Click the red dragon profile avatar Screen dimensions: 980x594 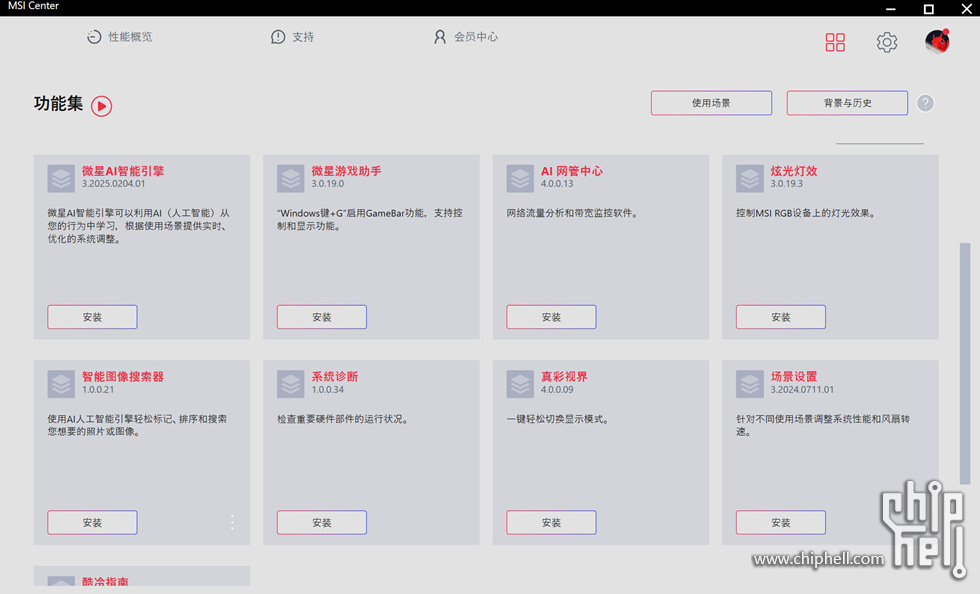pyautogui.click(x=937, y=42)
